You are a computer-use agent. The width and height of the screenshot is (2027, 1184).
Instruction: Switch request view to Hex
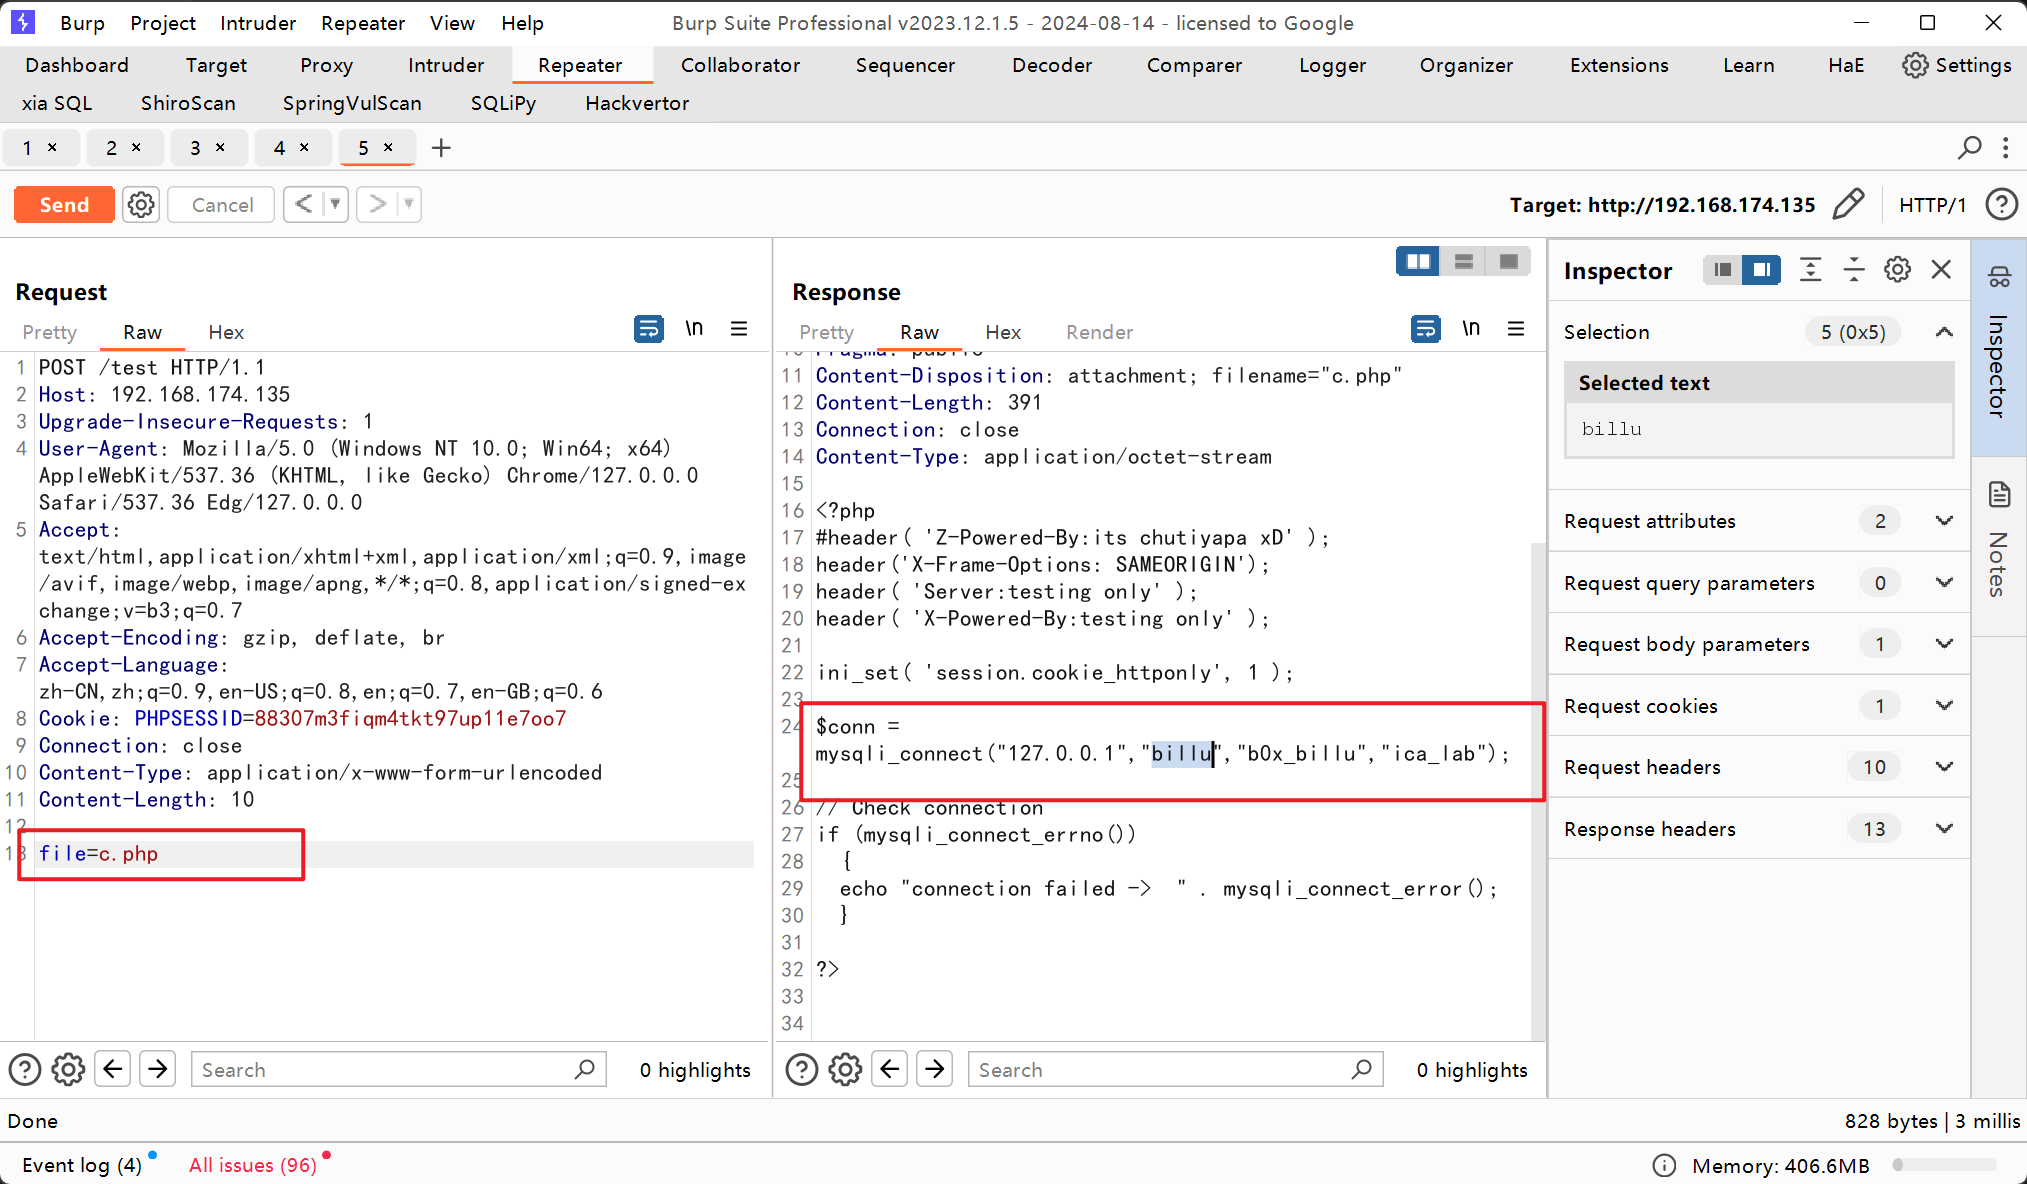click(x=226, y=332)
